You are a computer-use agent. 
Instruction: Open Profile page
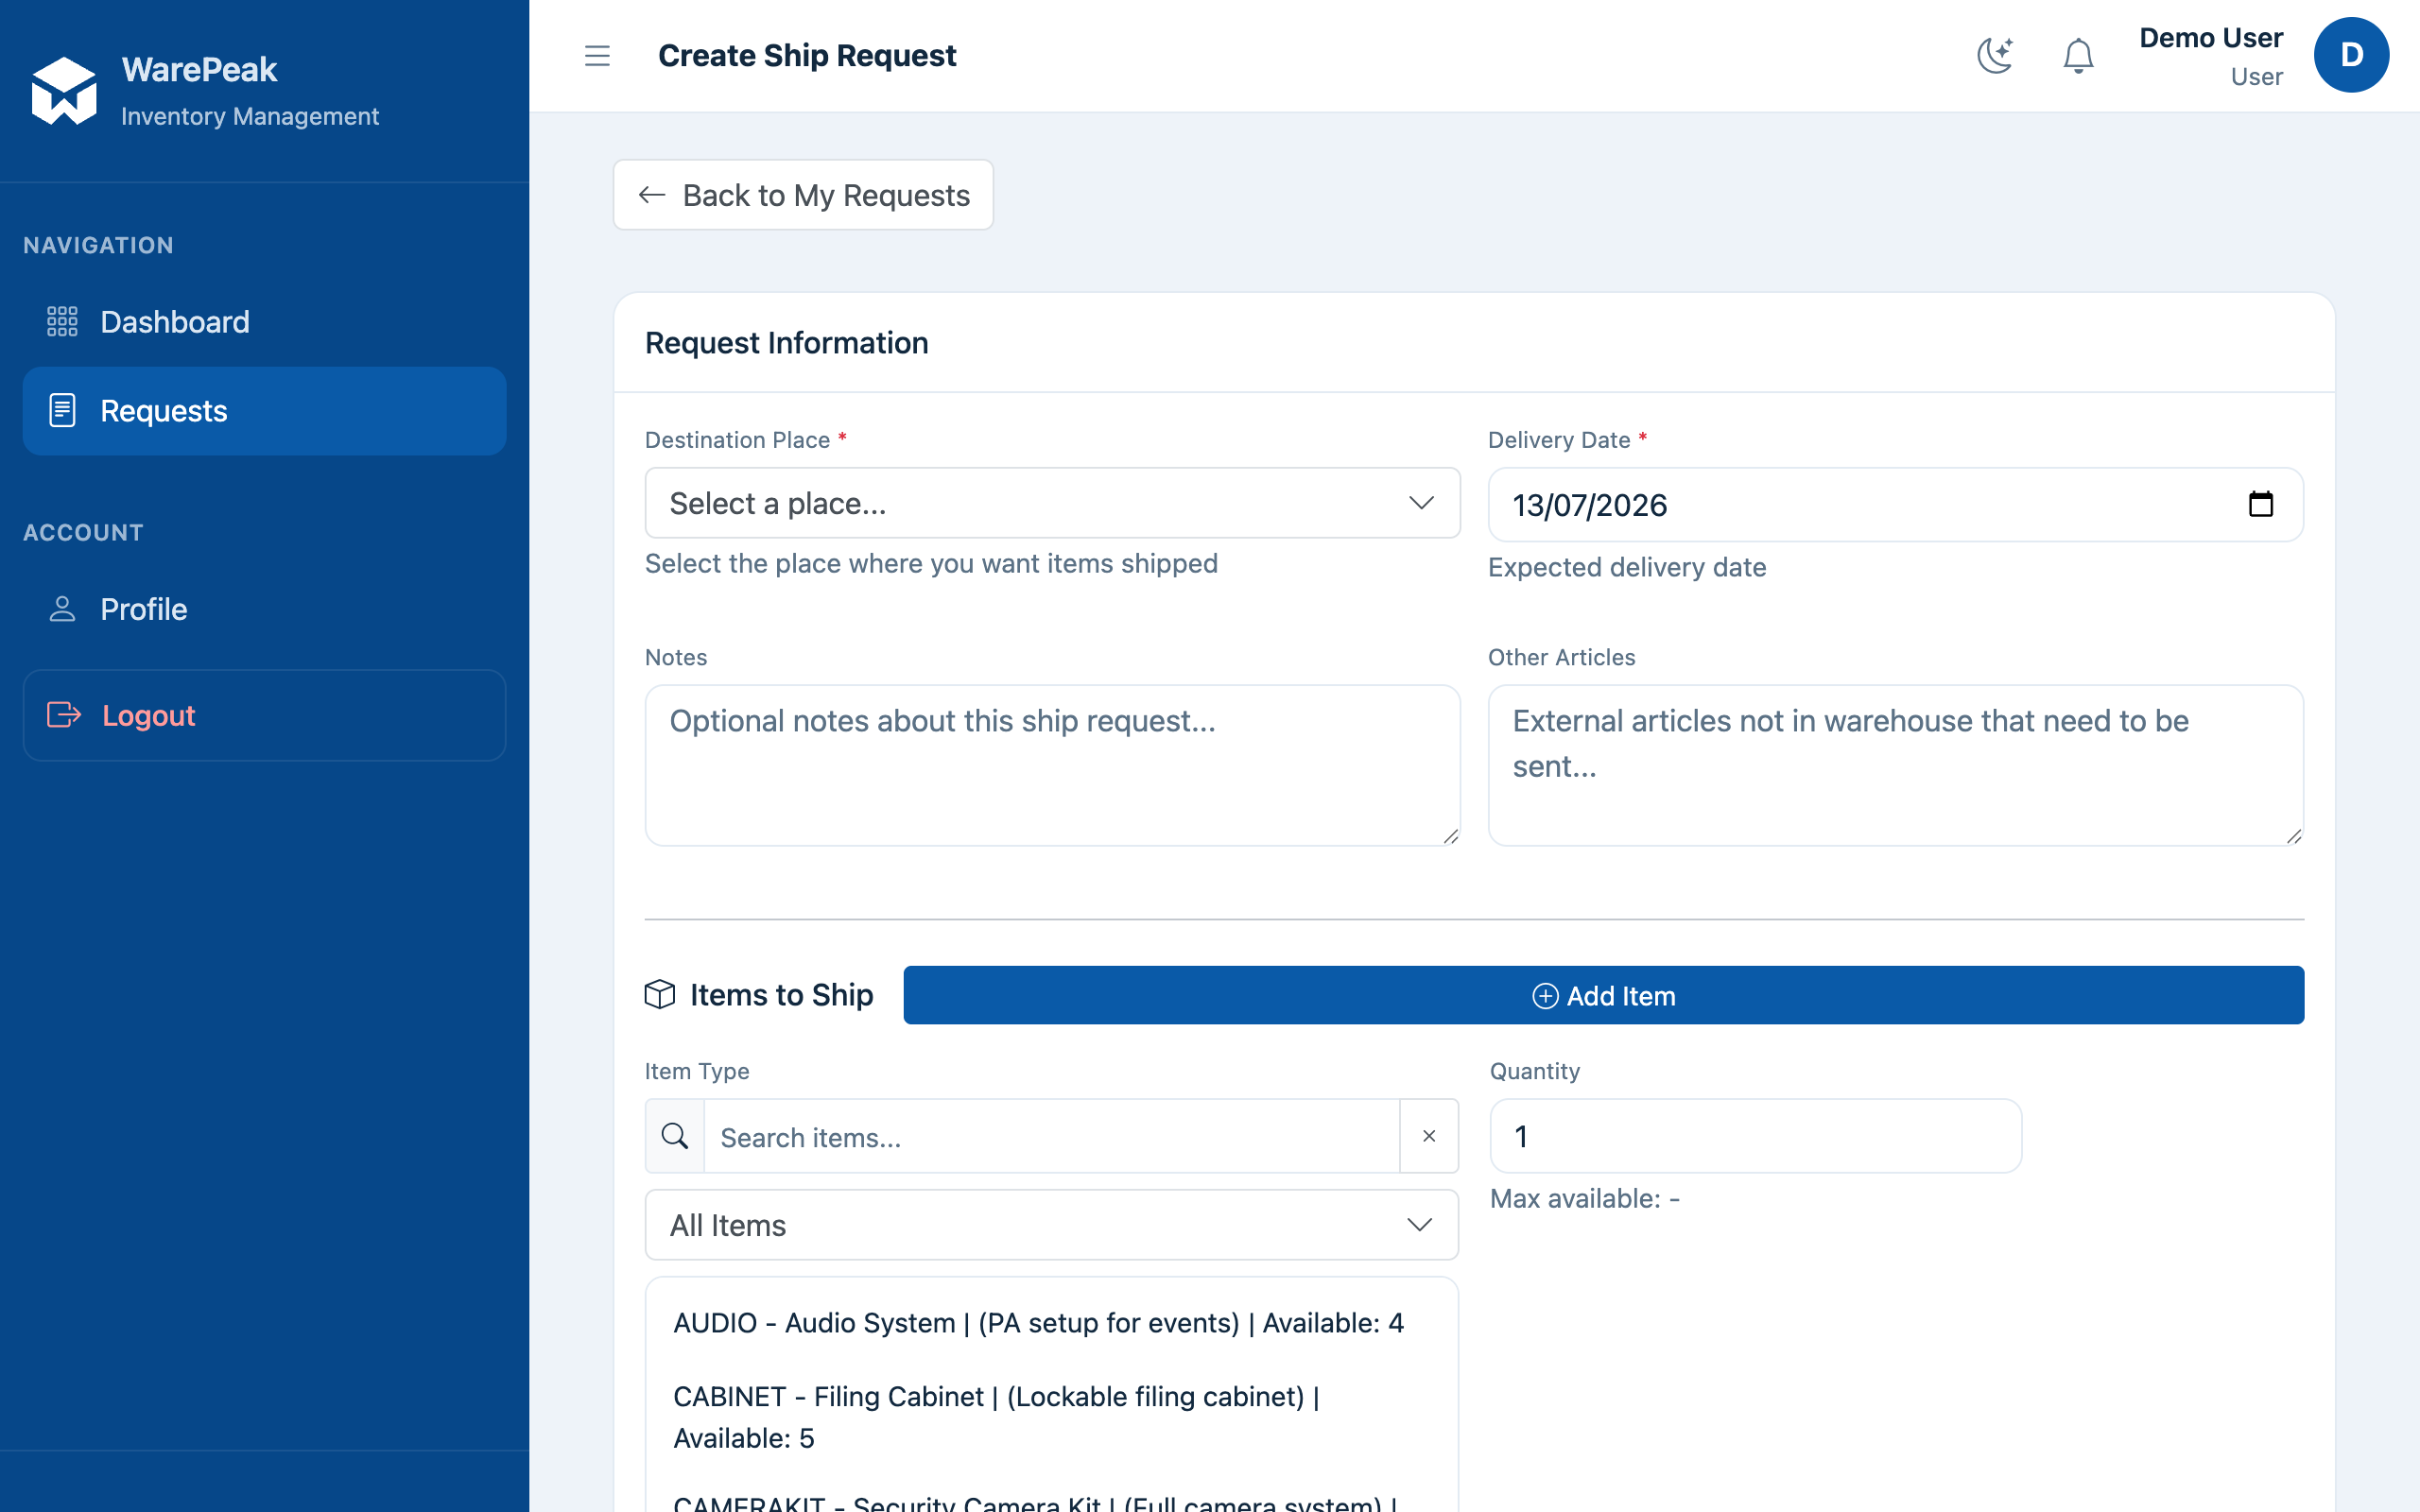click(x=264, y=609)
